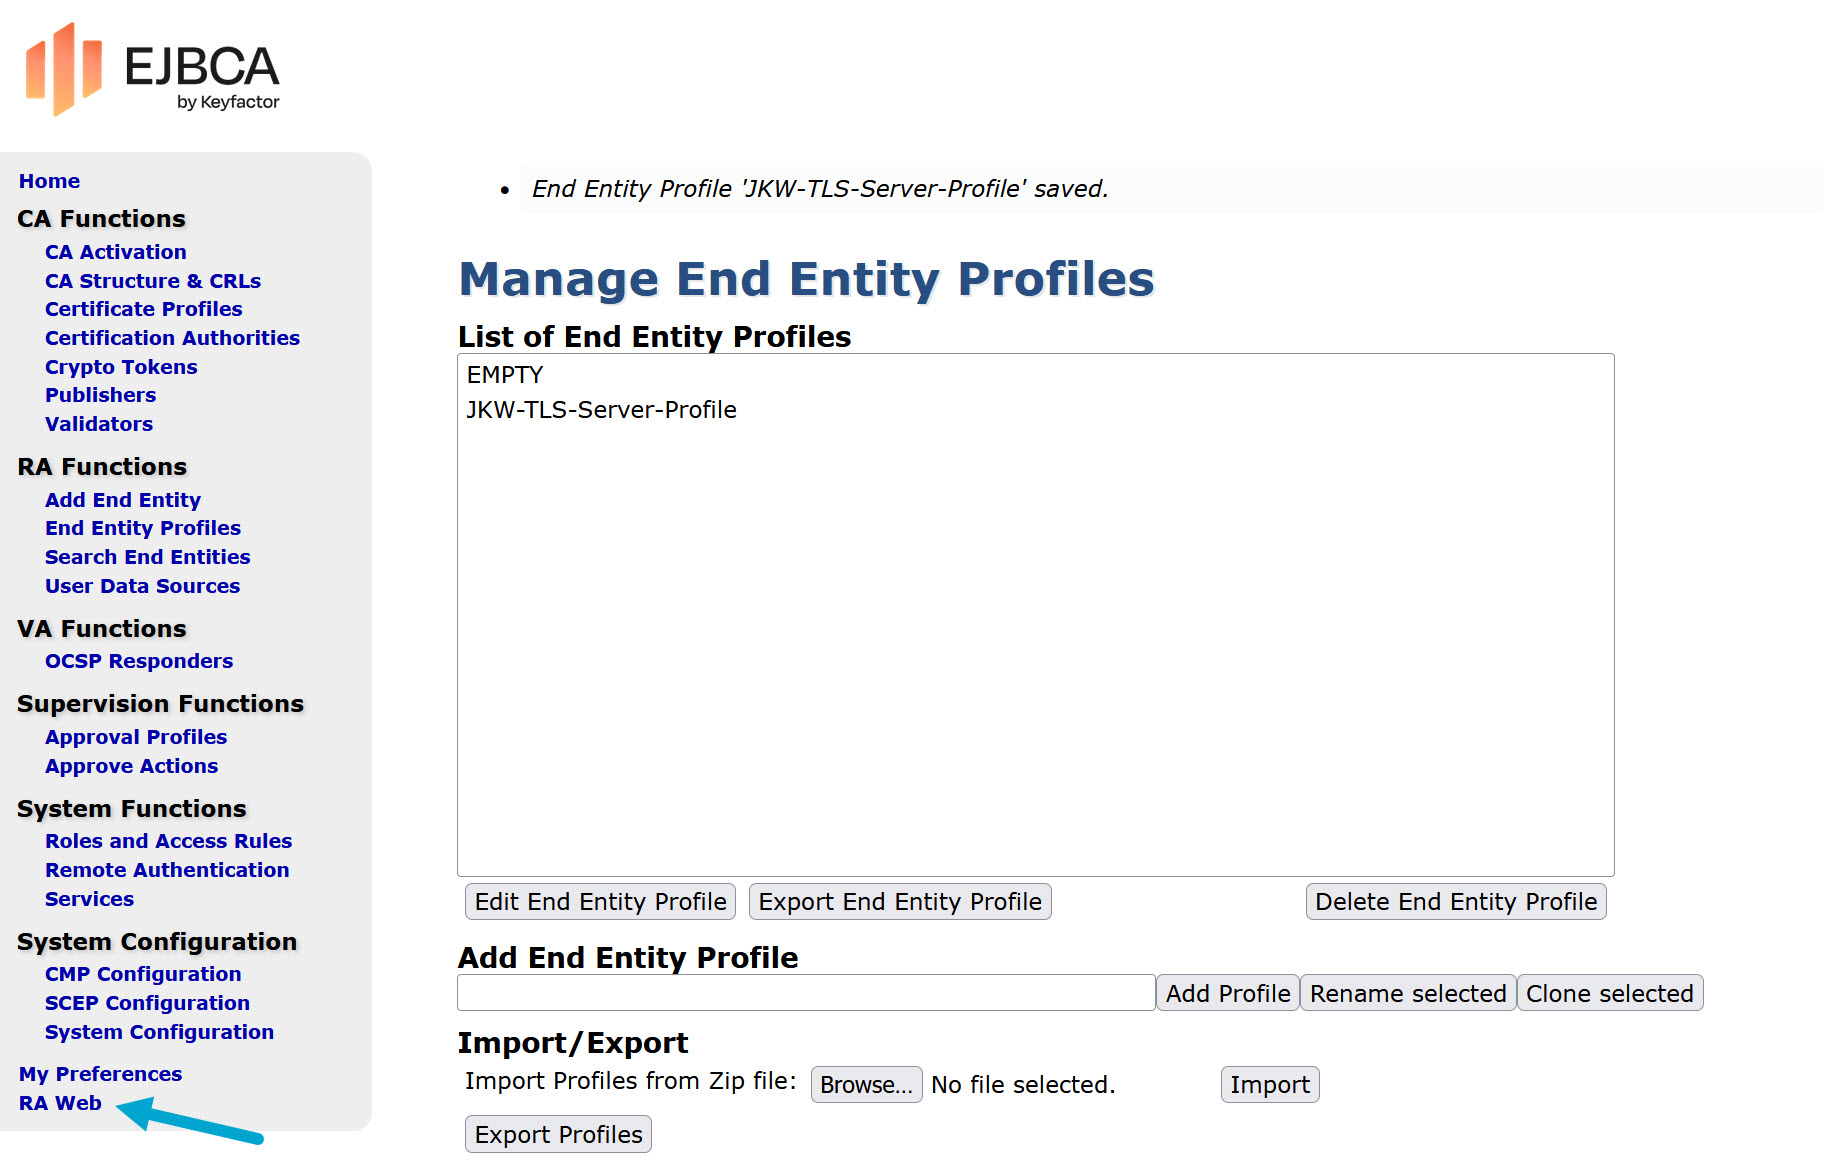1823x1167 pixels.
Task: Switch to RA Web interface
Action: (x=60, y=1102)
